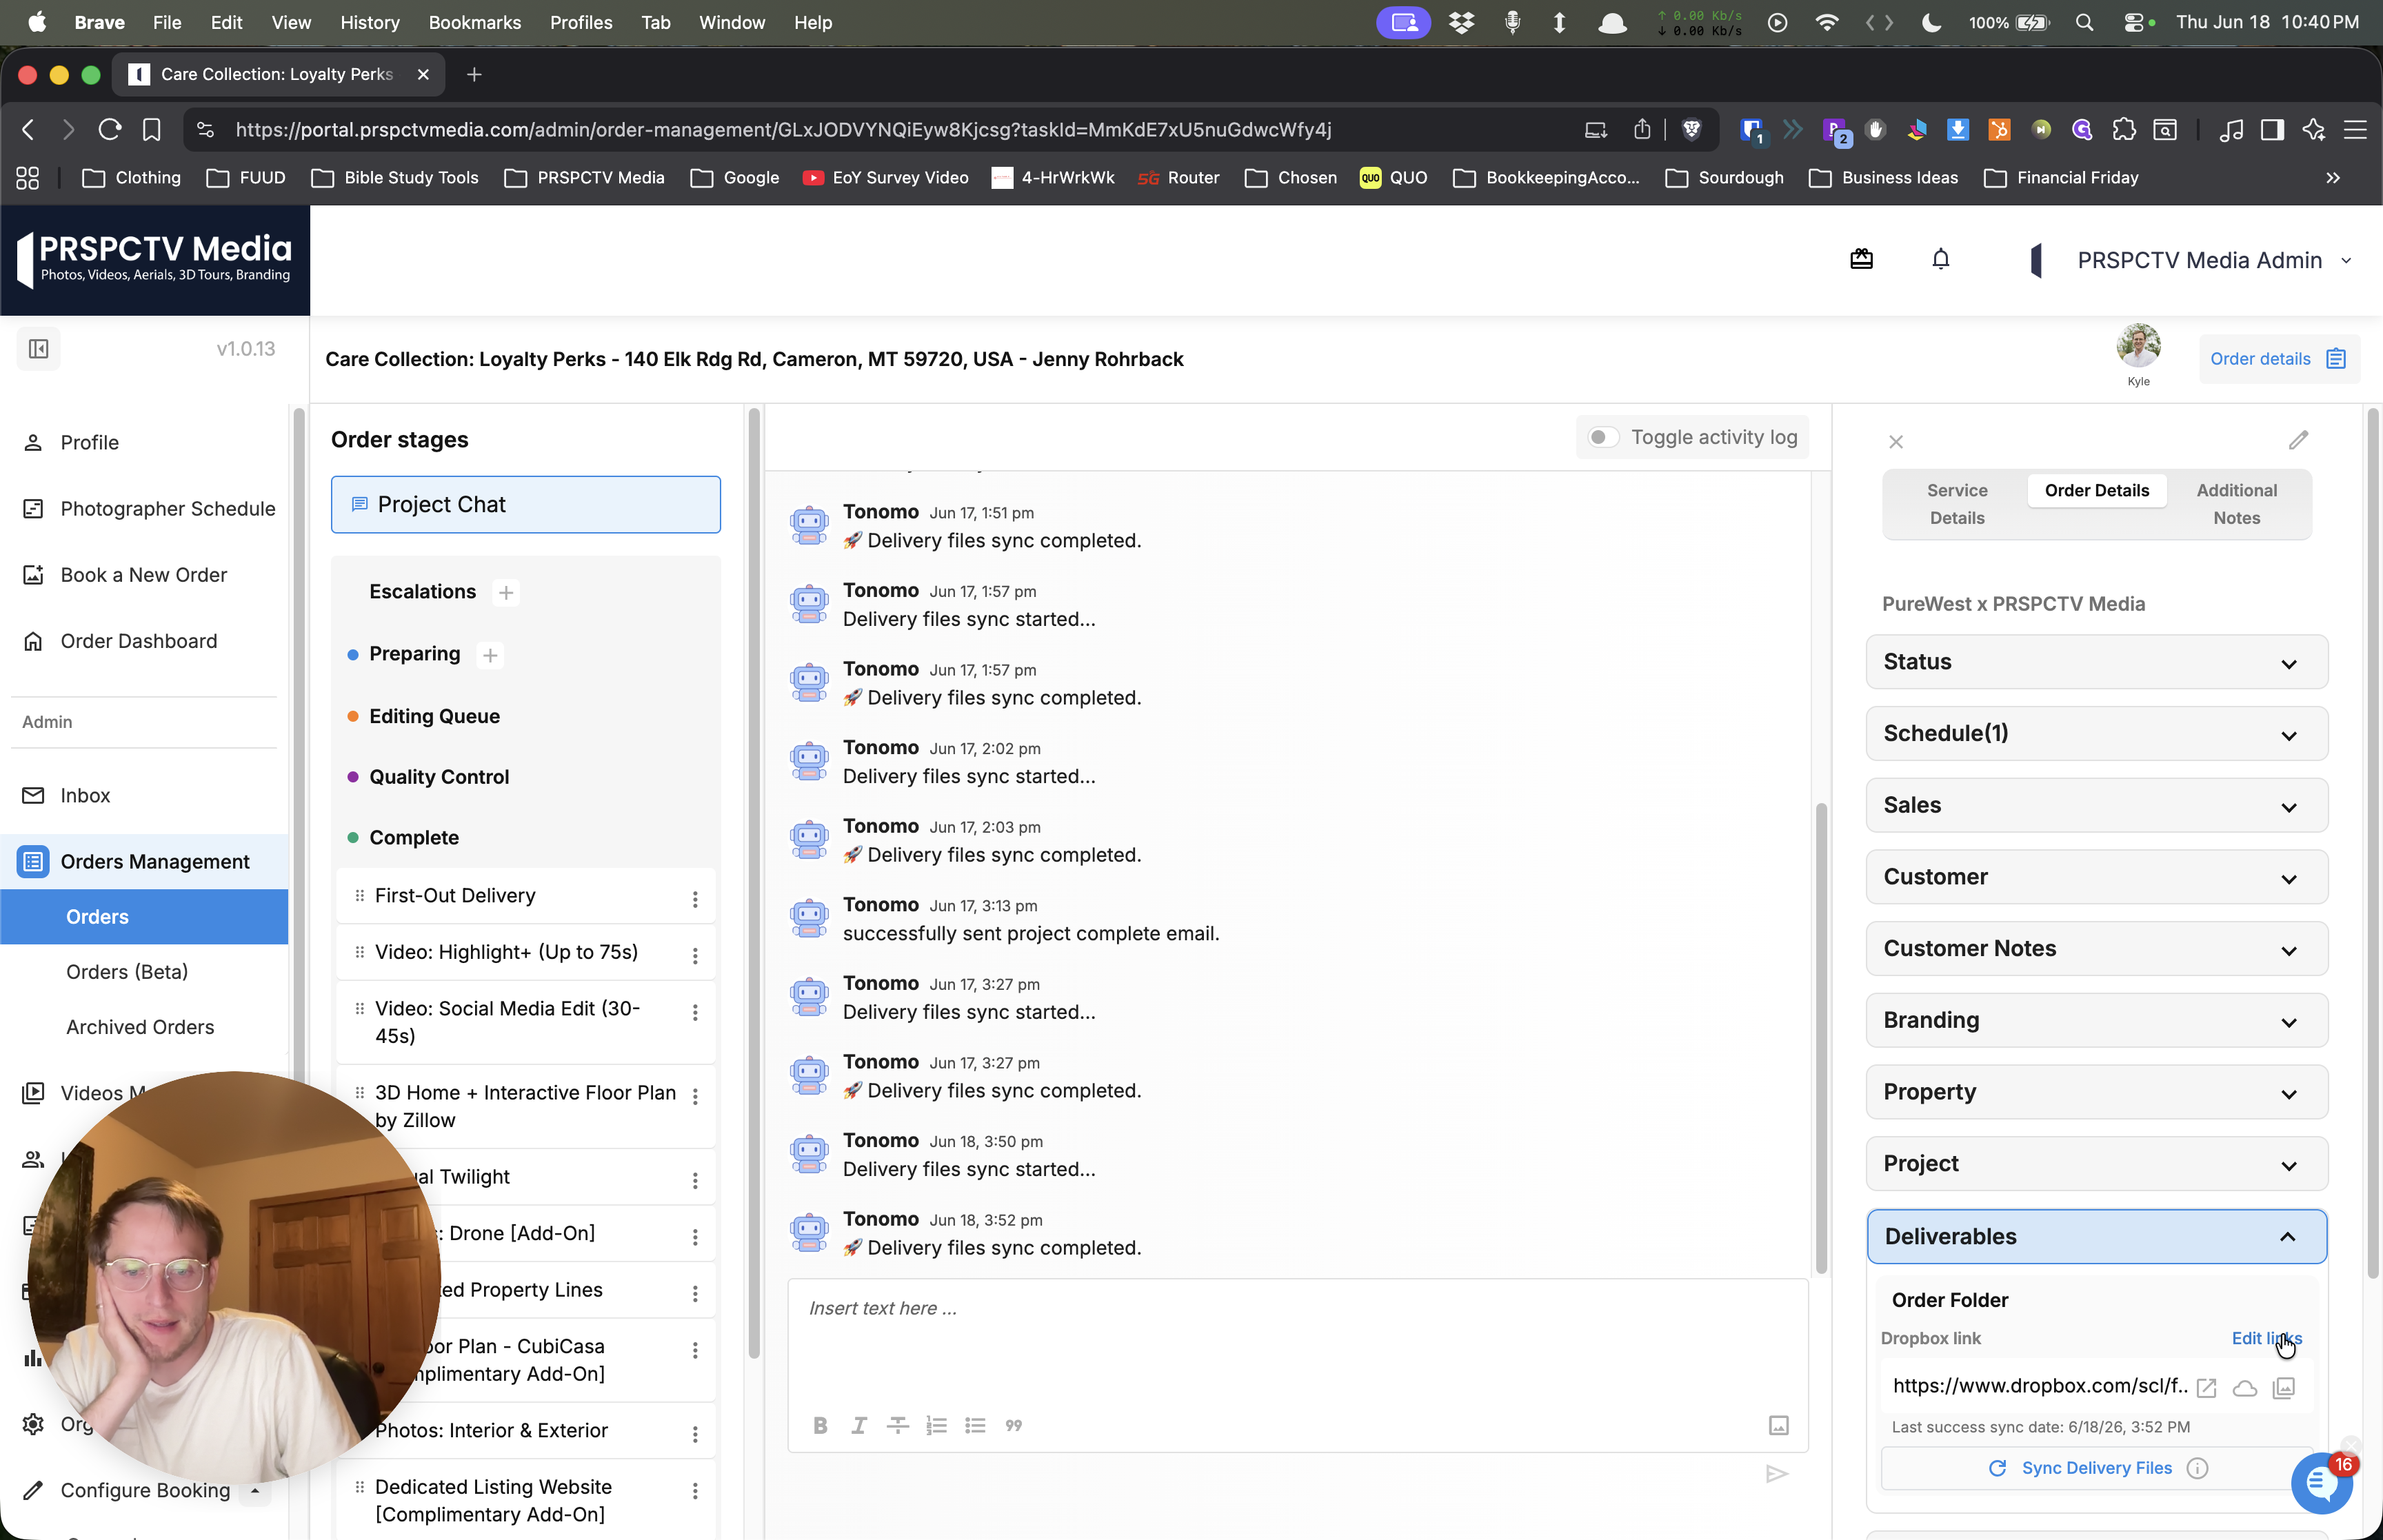This screenshot has width=2383, height=1540.
Task: Open Book a New Order
Action: [x=145, y=574]
